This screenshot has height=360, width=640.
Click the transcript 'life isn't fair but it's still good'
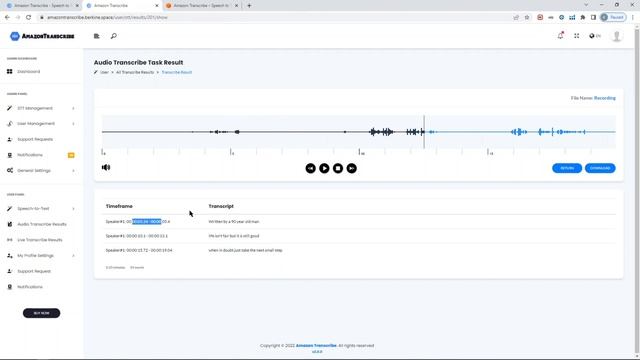[x=233, y=236]
